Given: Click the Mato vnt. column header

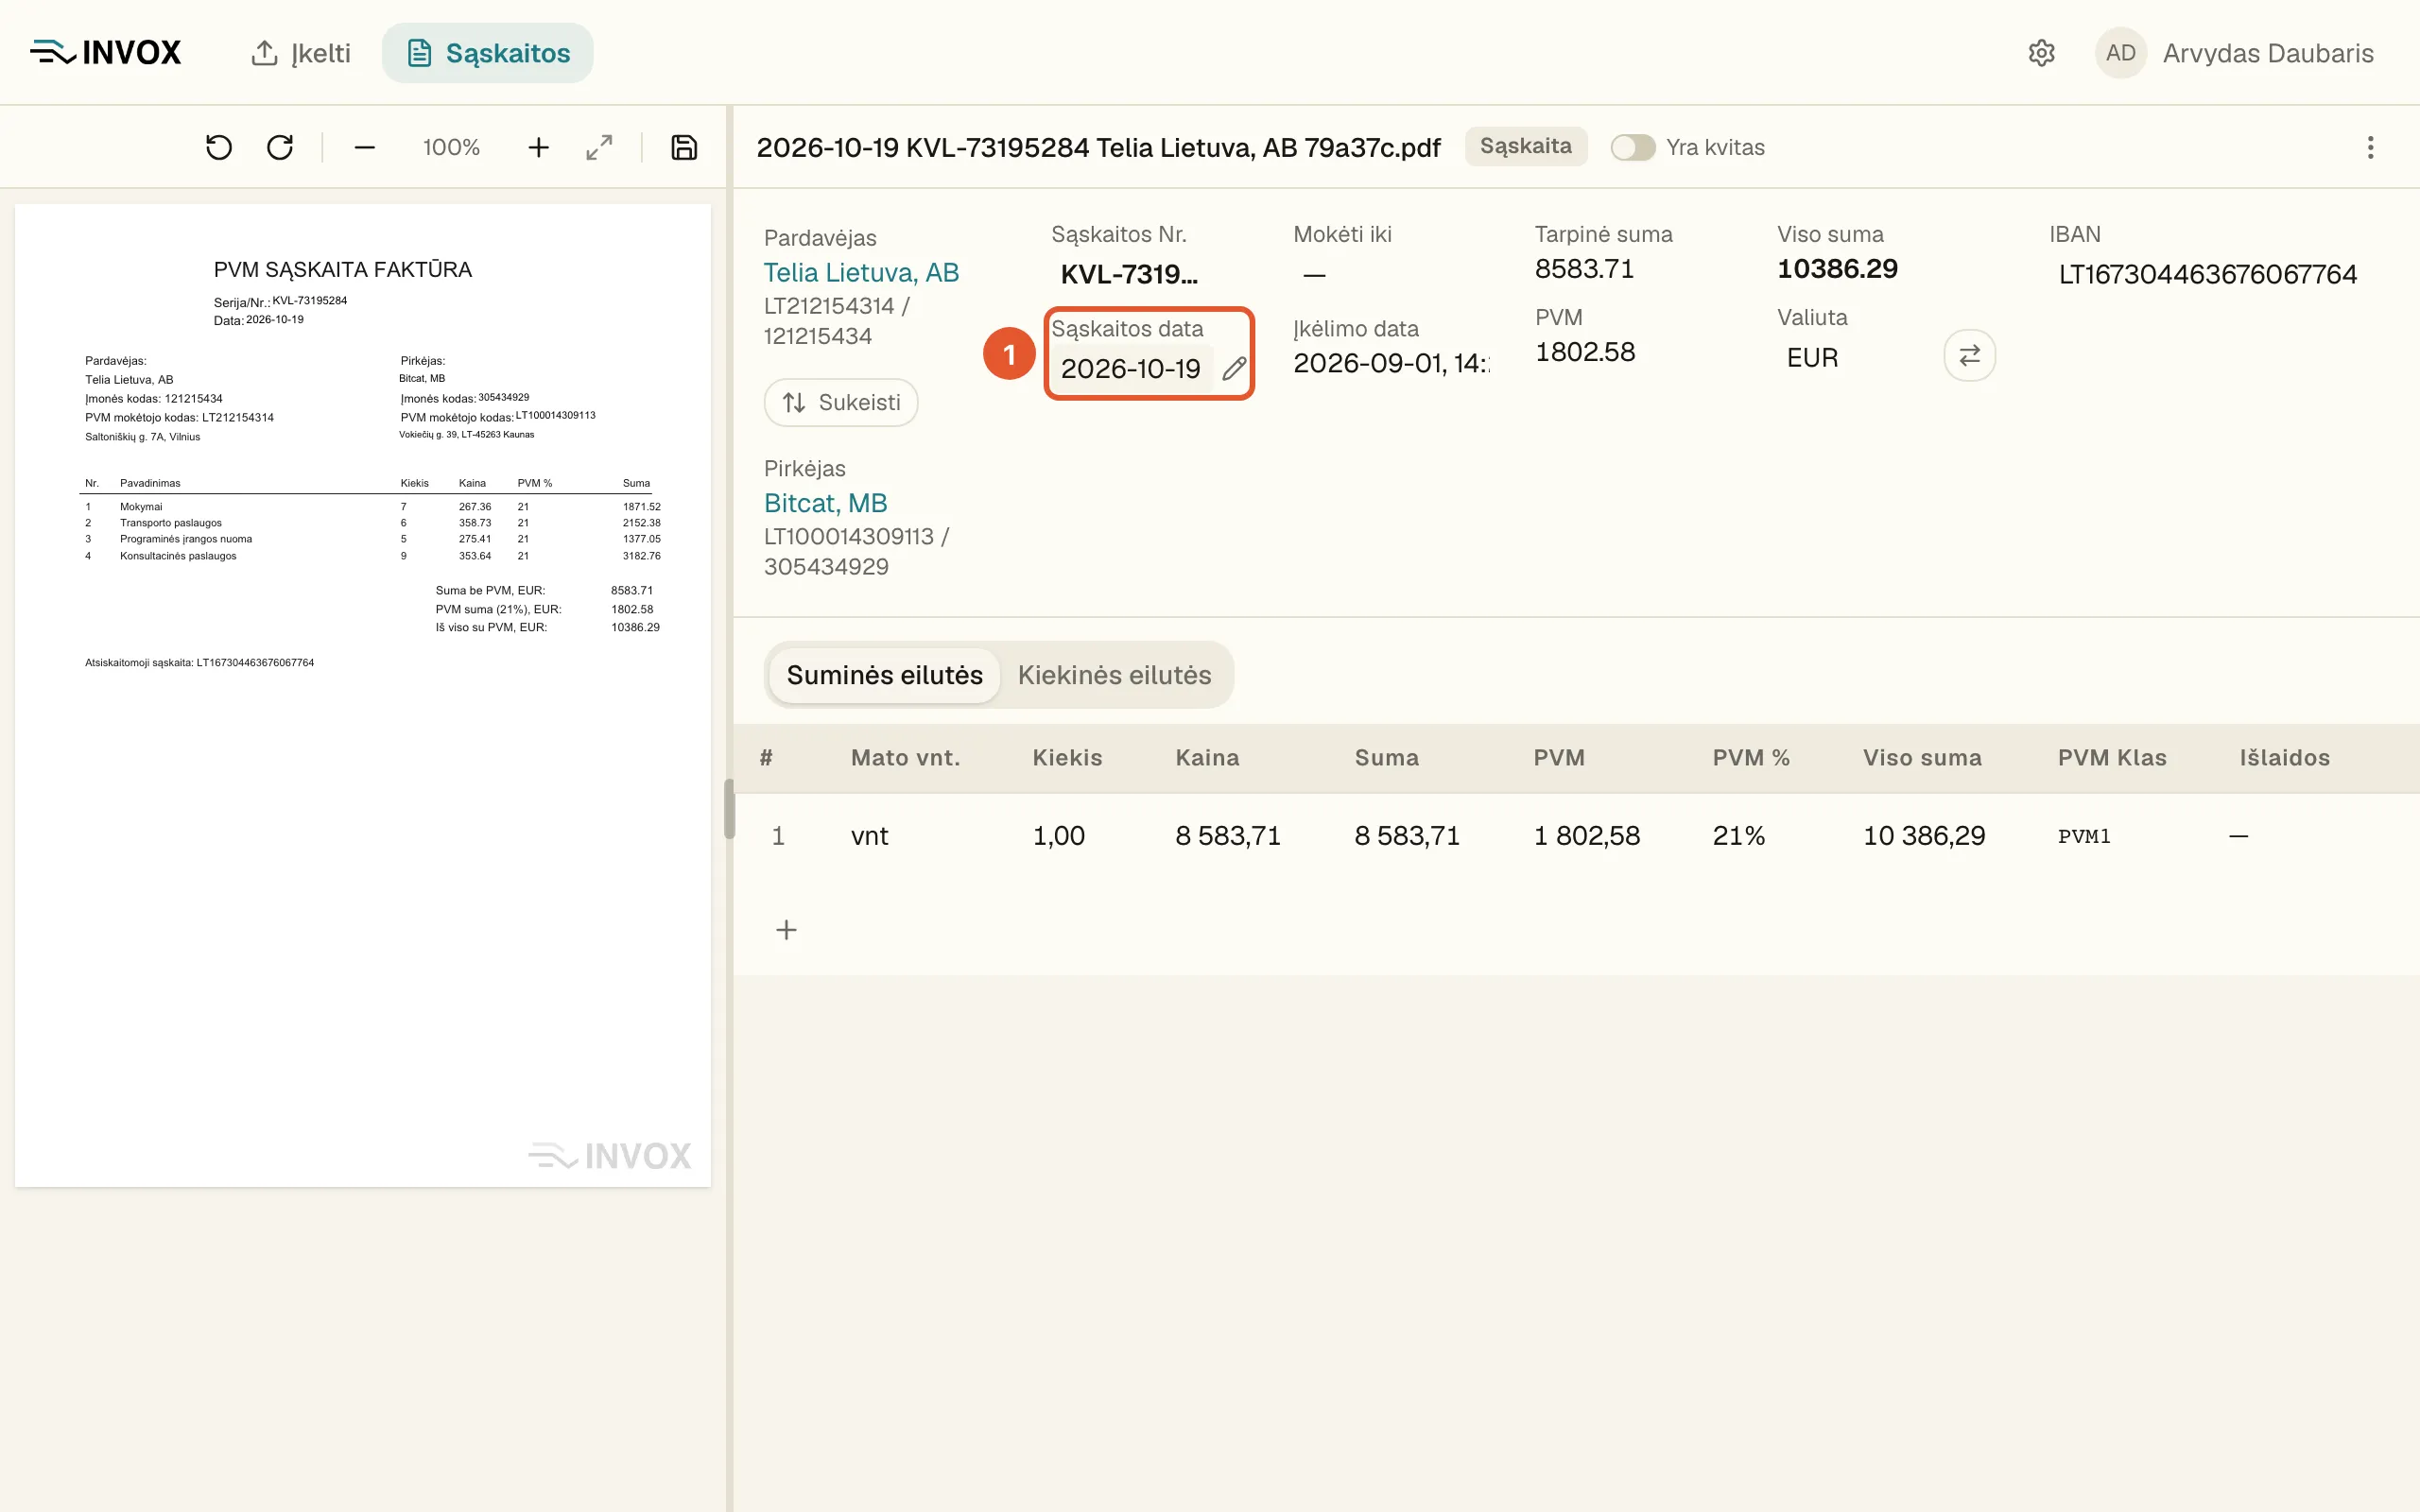Looking at the screenshot, I should (905, 758).
